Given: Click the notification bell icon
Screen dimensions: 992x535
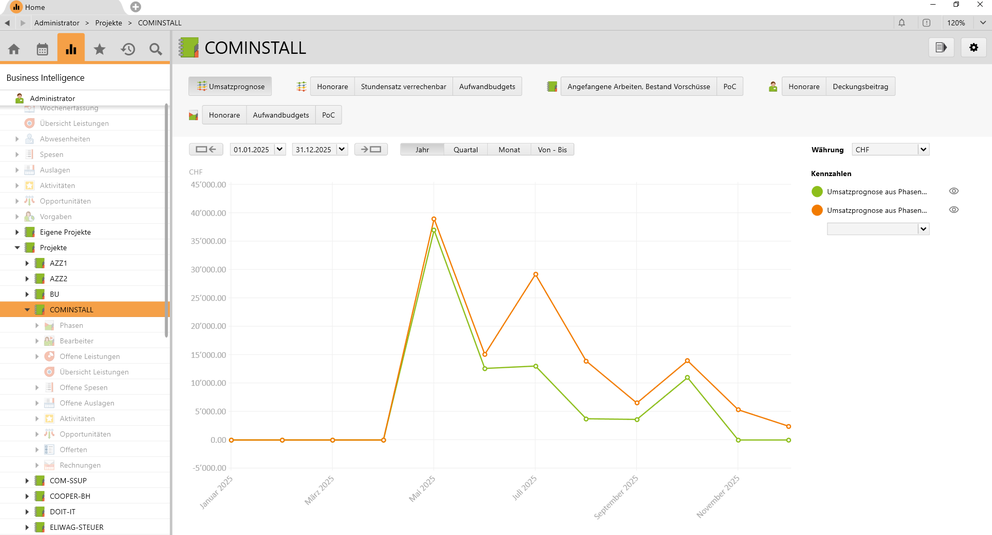Looking at the screenshot, I should click(901, 22).
